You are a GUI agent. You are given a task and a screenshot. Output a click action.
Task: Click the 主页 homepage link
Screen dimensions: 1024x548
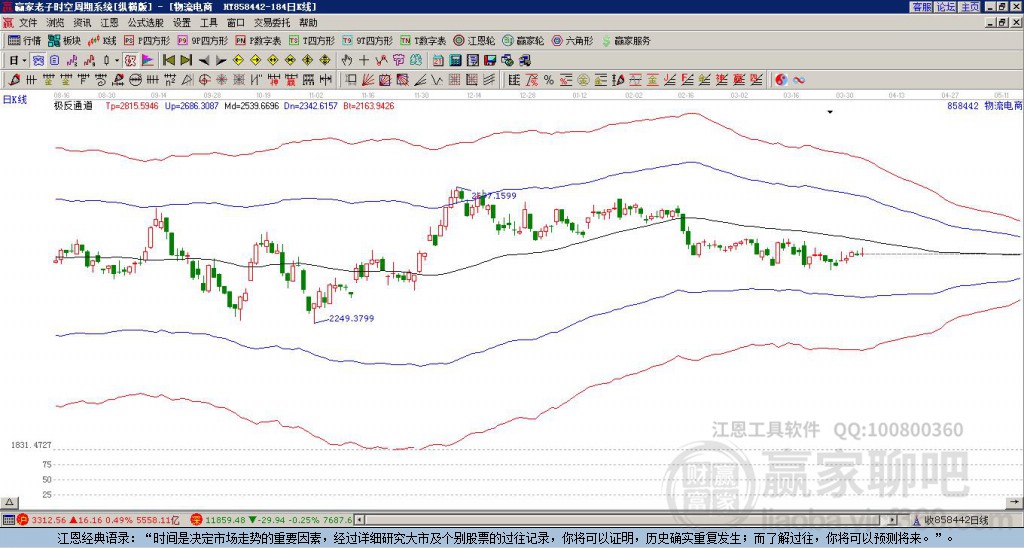click(x=970, y=7)
